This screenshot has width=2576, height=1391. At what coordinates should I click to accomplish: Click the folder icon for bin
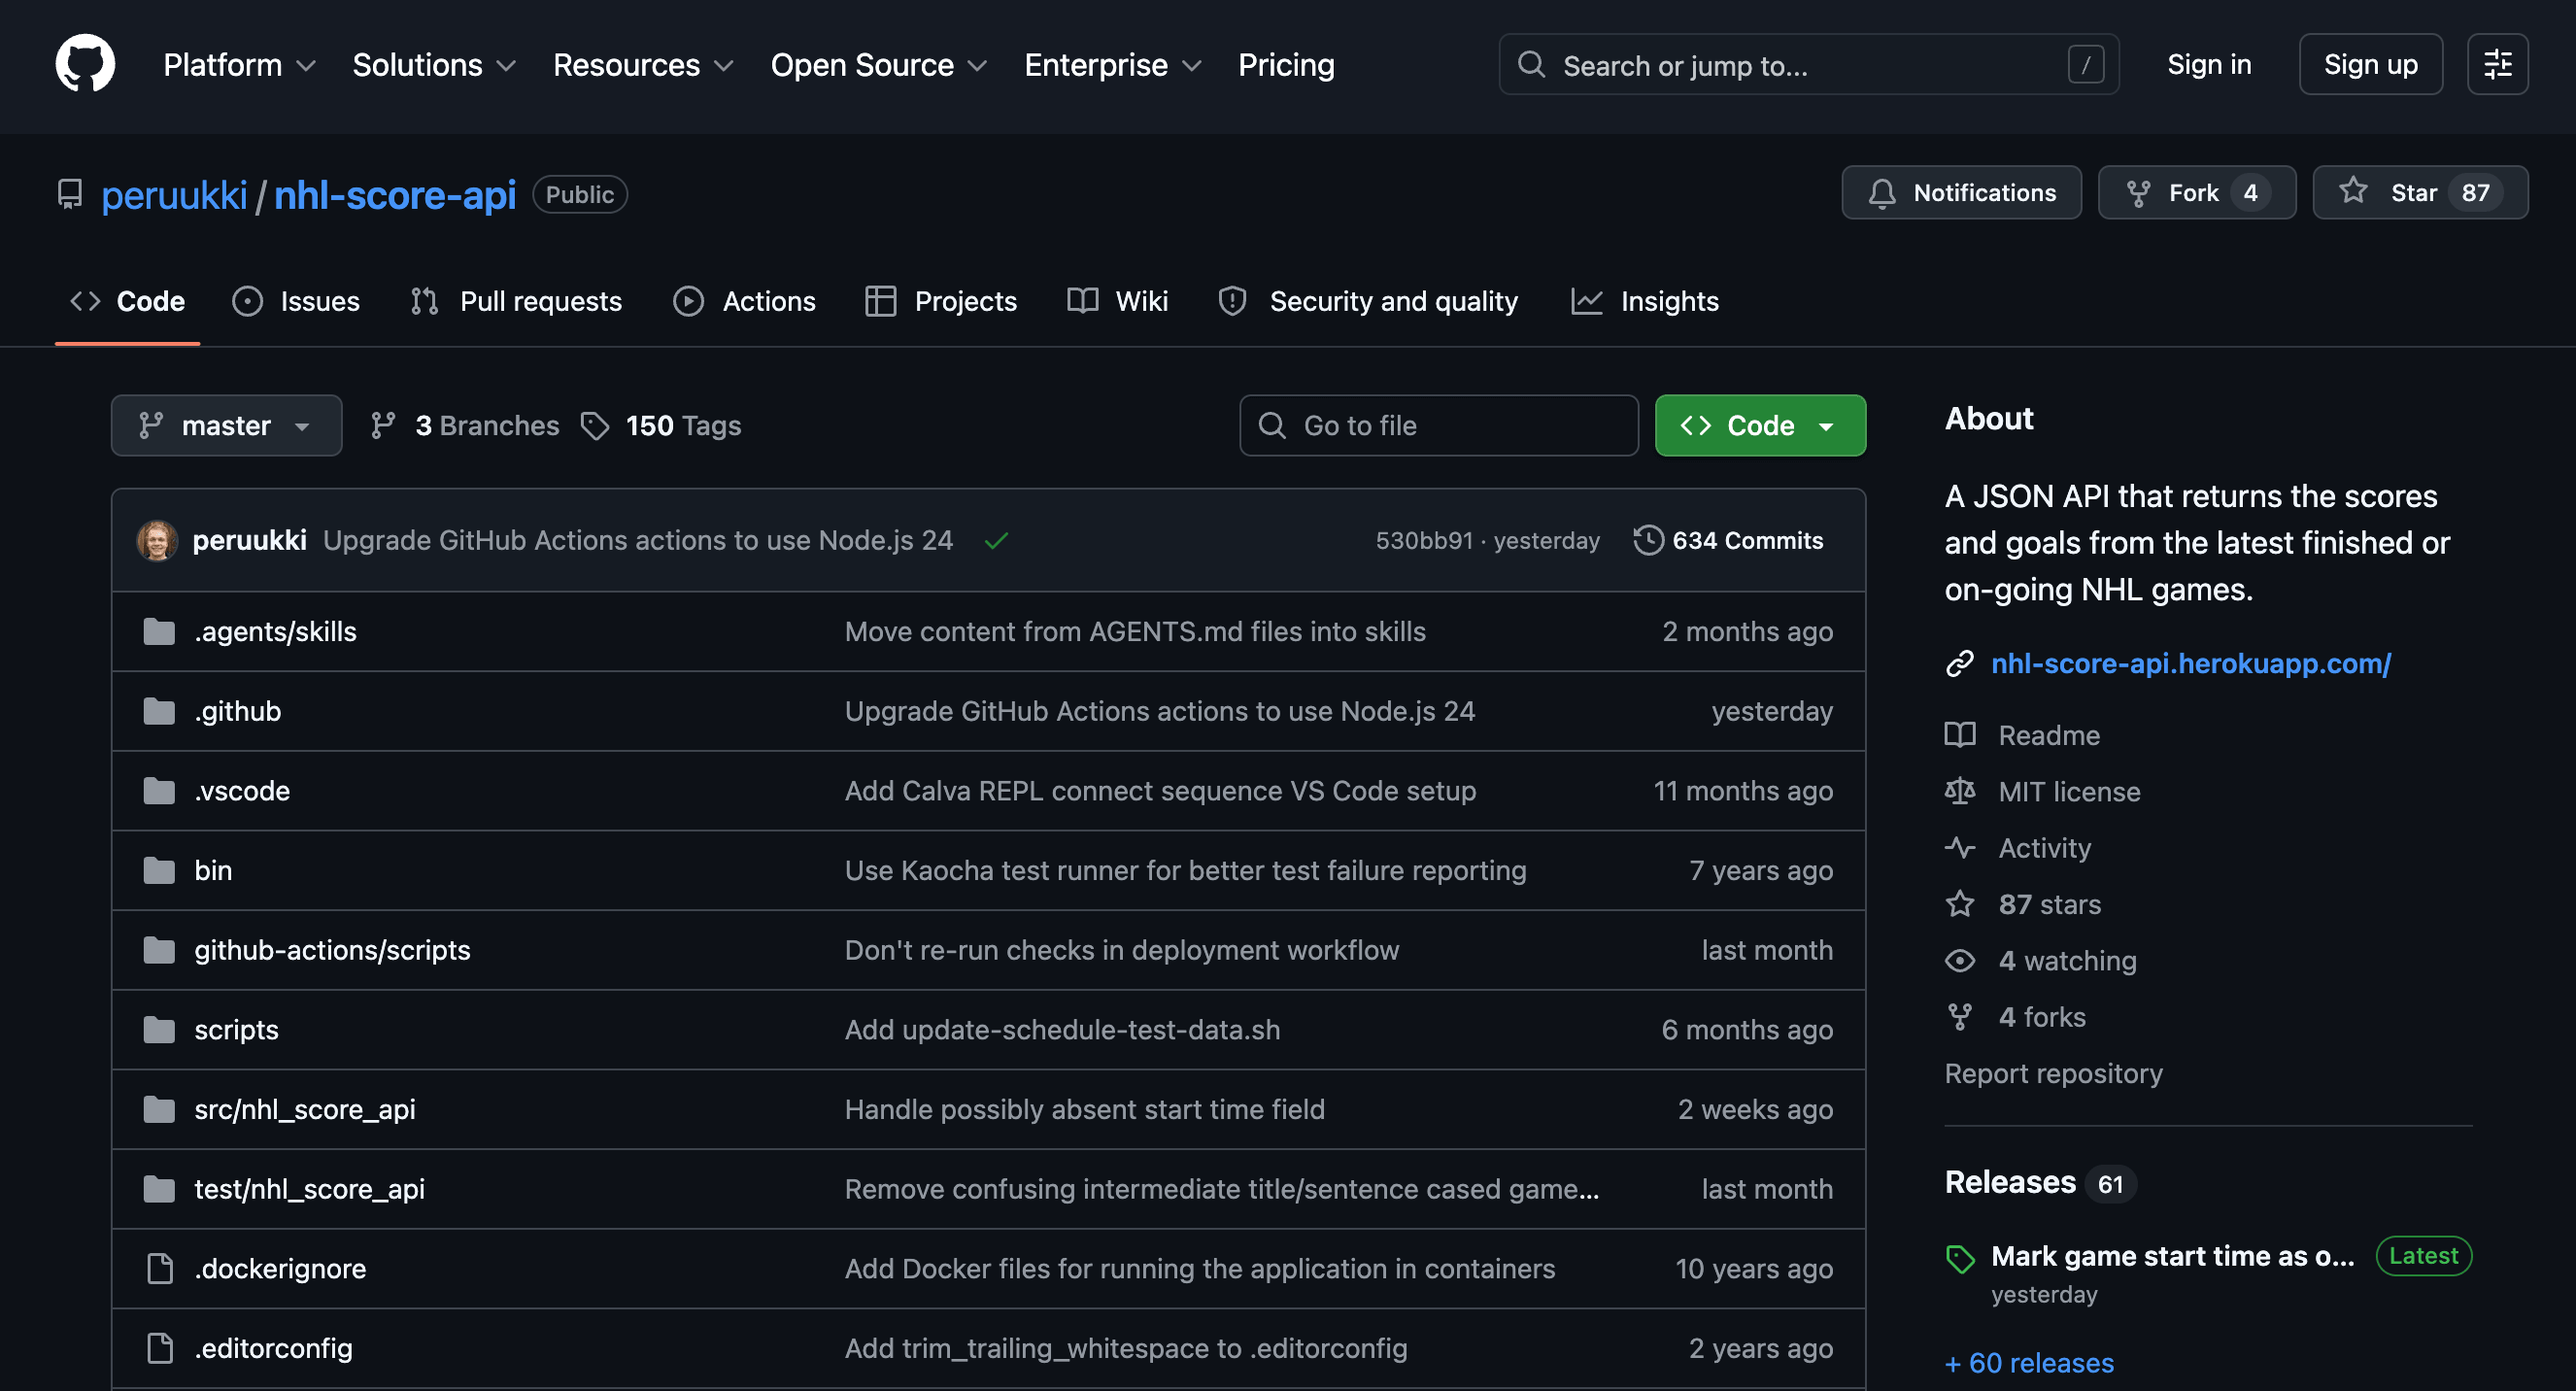click(x=159, y=870)
